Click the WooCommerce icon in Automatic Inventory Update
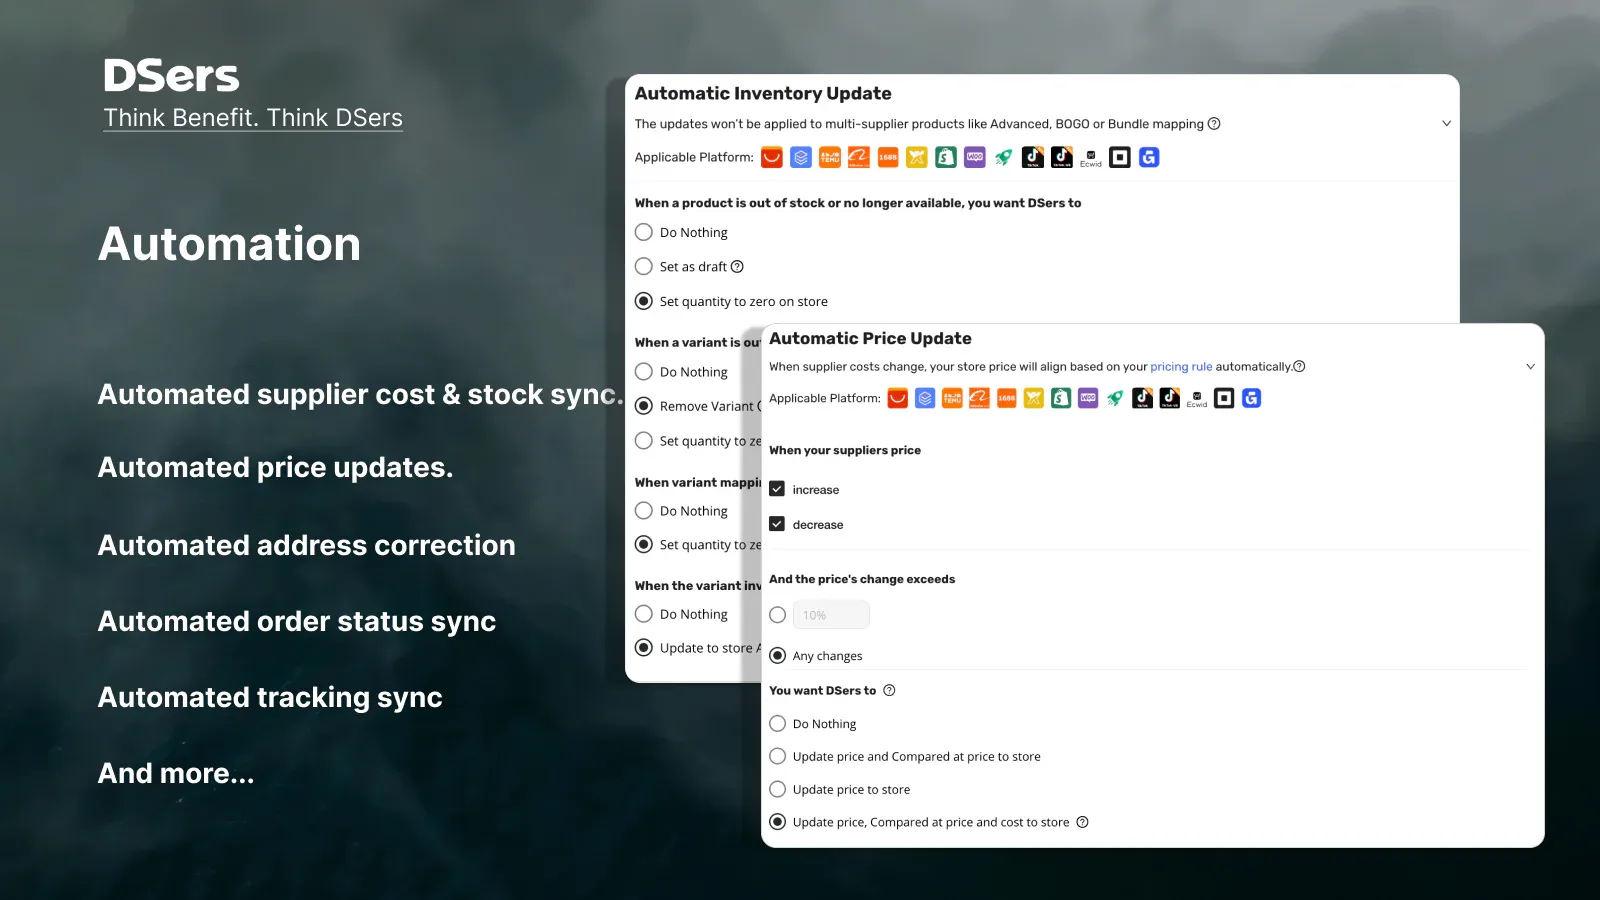Viewport: 1600px width, 900px height. pos(975,157)
